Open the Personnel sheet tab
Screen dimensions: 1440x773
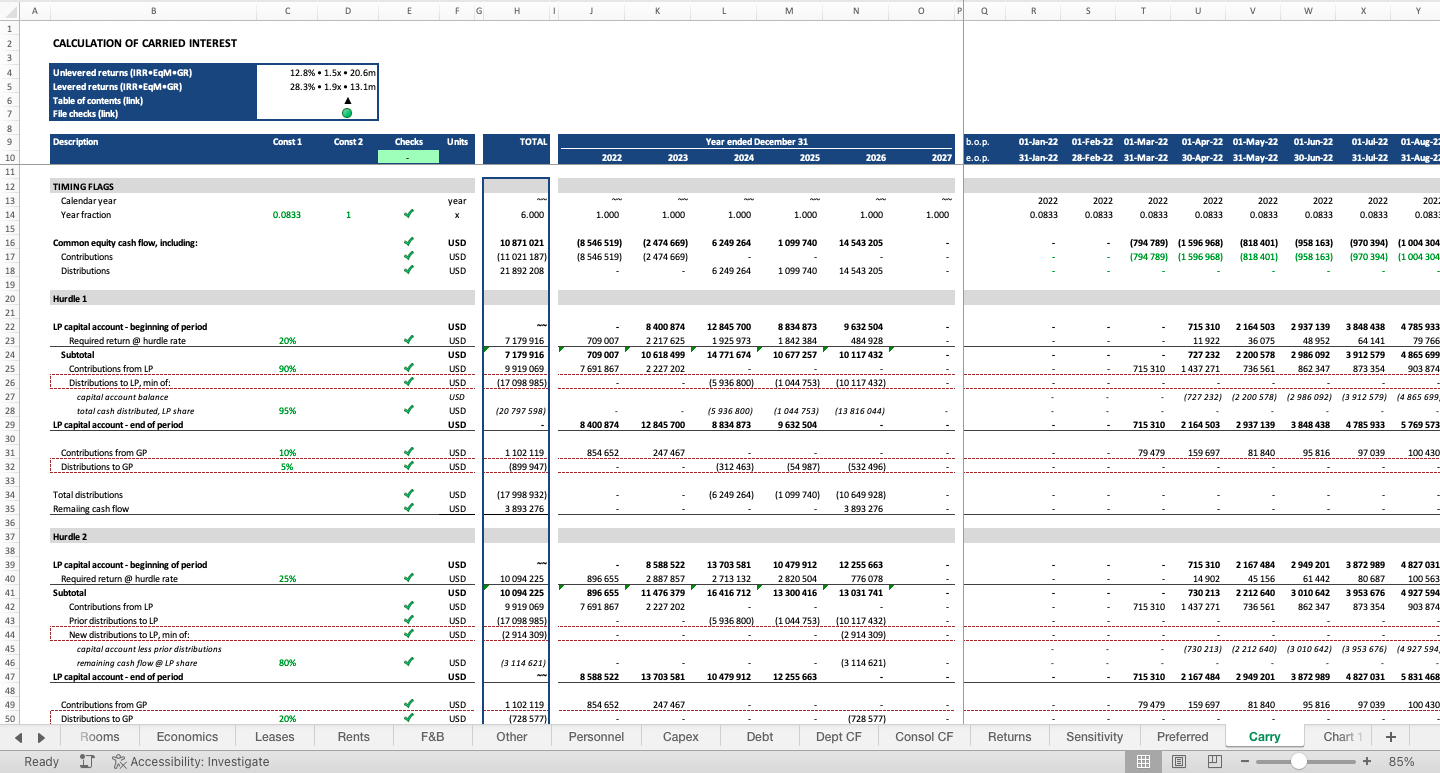click(x=596, y=737)
